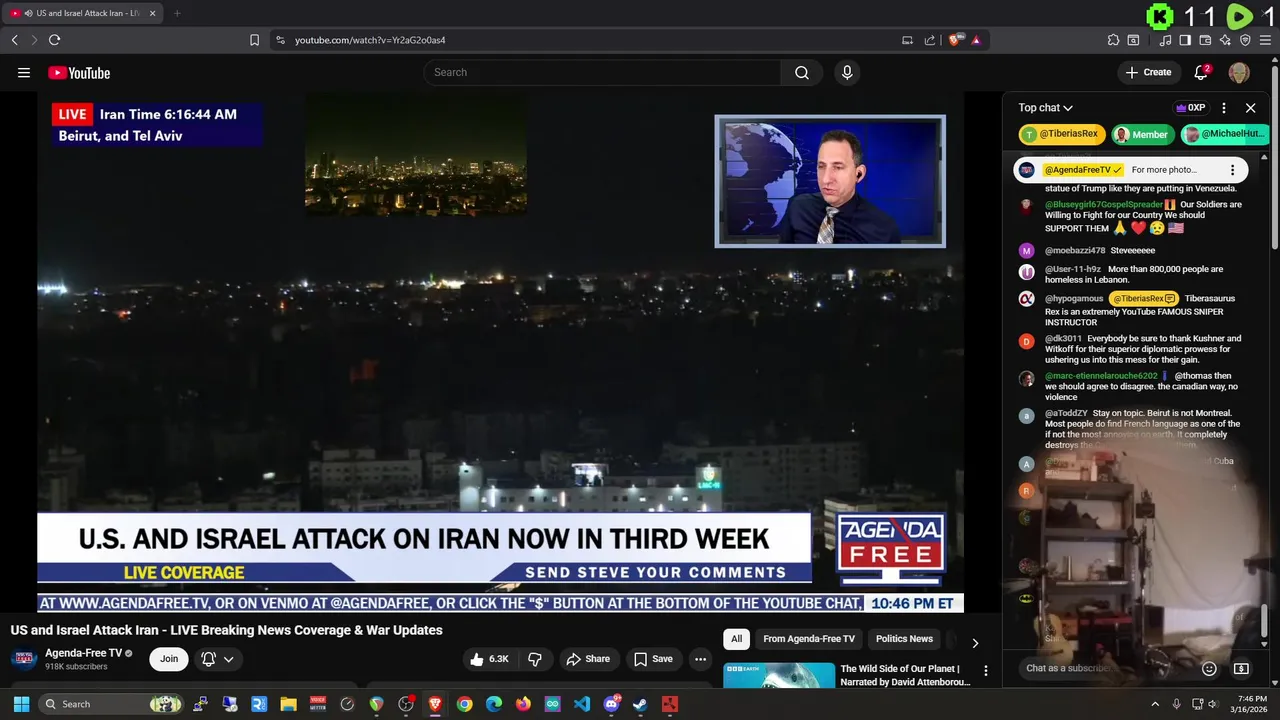Start voice search with the microphone
The height and width of the screenshot is (720, 1280).
(847, 72)
